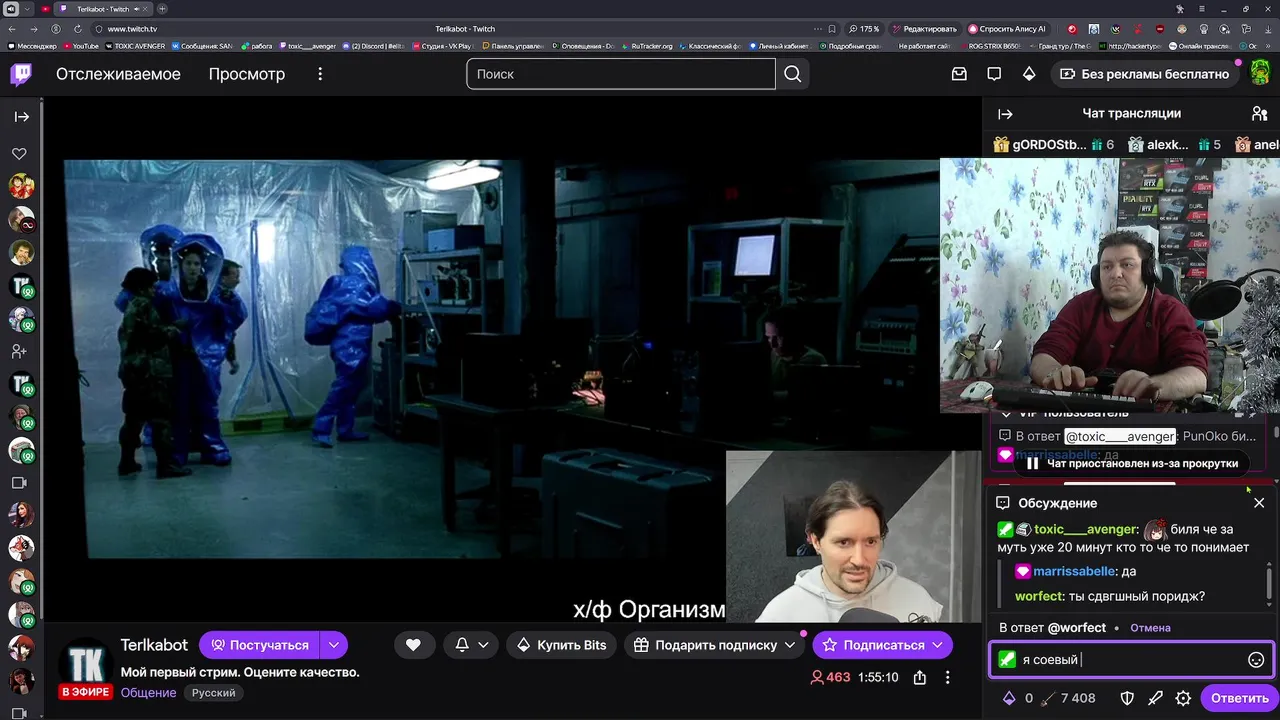Viewport: 1280px width, 720px height.
Task: Open emote picker smiley in chat input
Action: pos(1256,660)
